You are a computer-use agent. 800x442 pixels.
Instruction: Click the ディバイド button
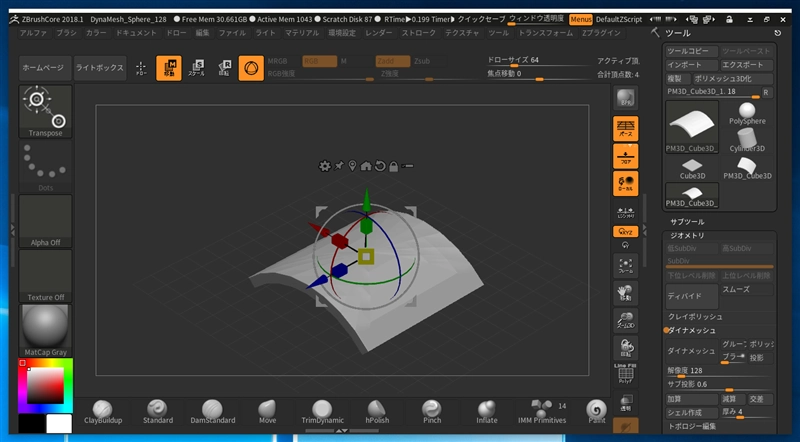click(692, 296)
